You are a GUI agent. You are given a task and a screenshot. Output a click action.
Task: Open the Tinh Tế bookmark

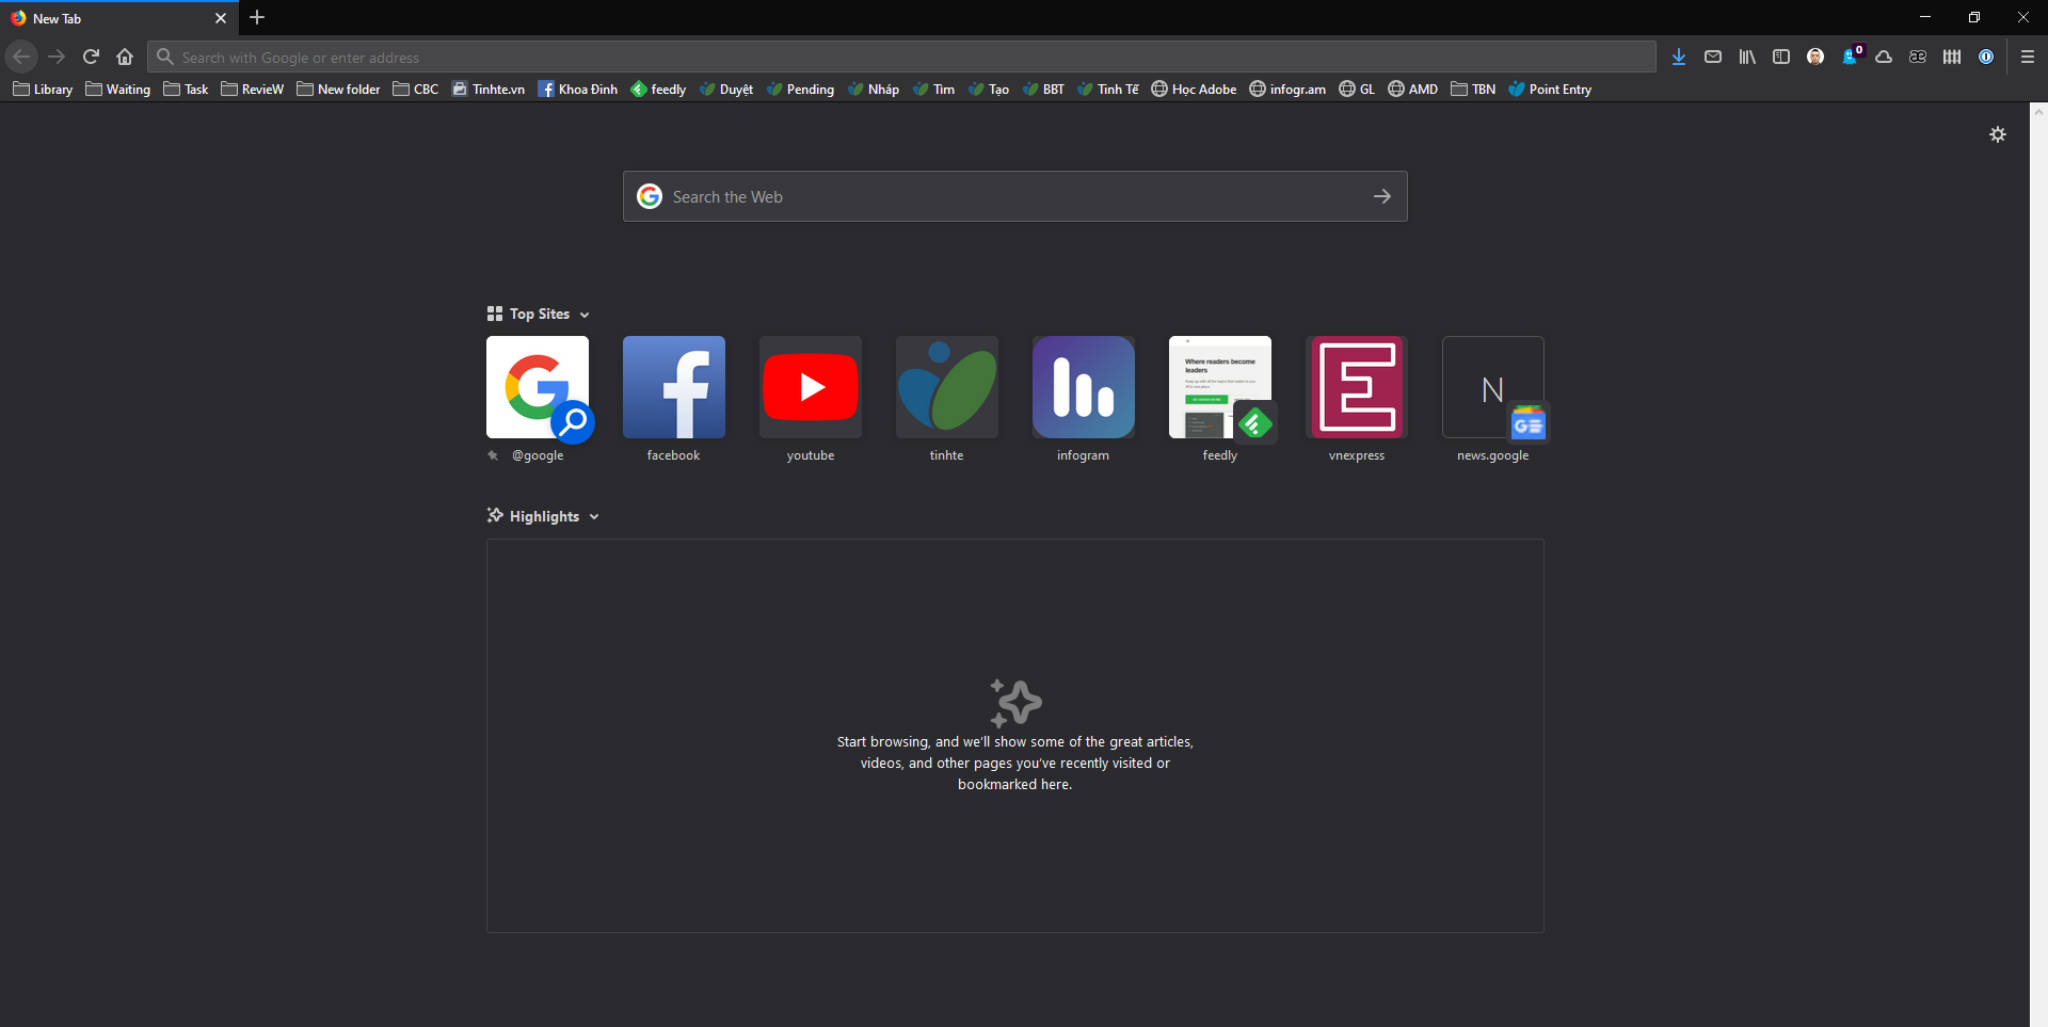point(1108,89)
